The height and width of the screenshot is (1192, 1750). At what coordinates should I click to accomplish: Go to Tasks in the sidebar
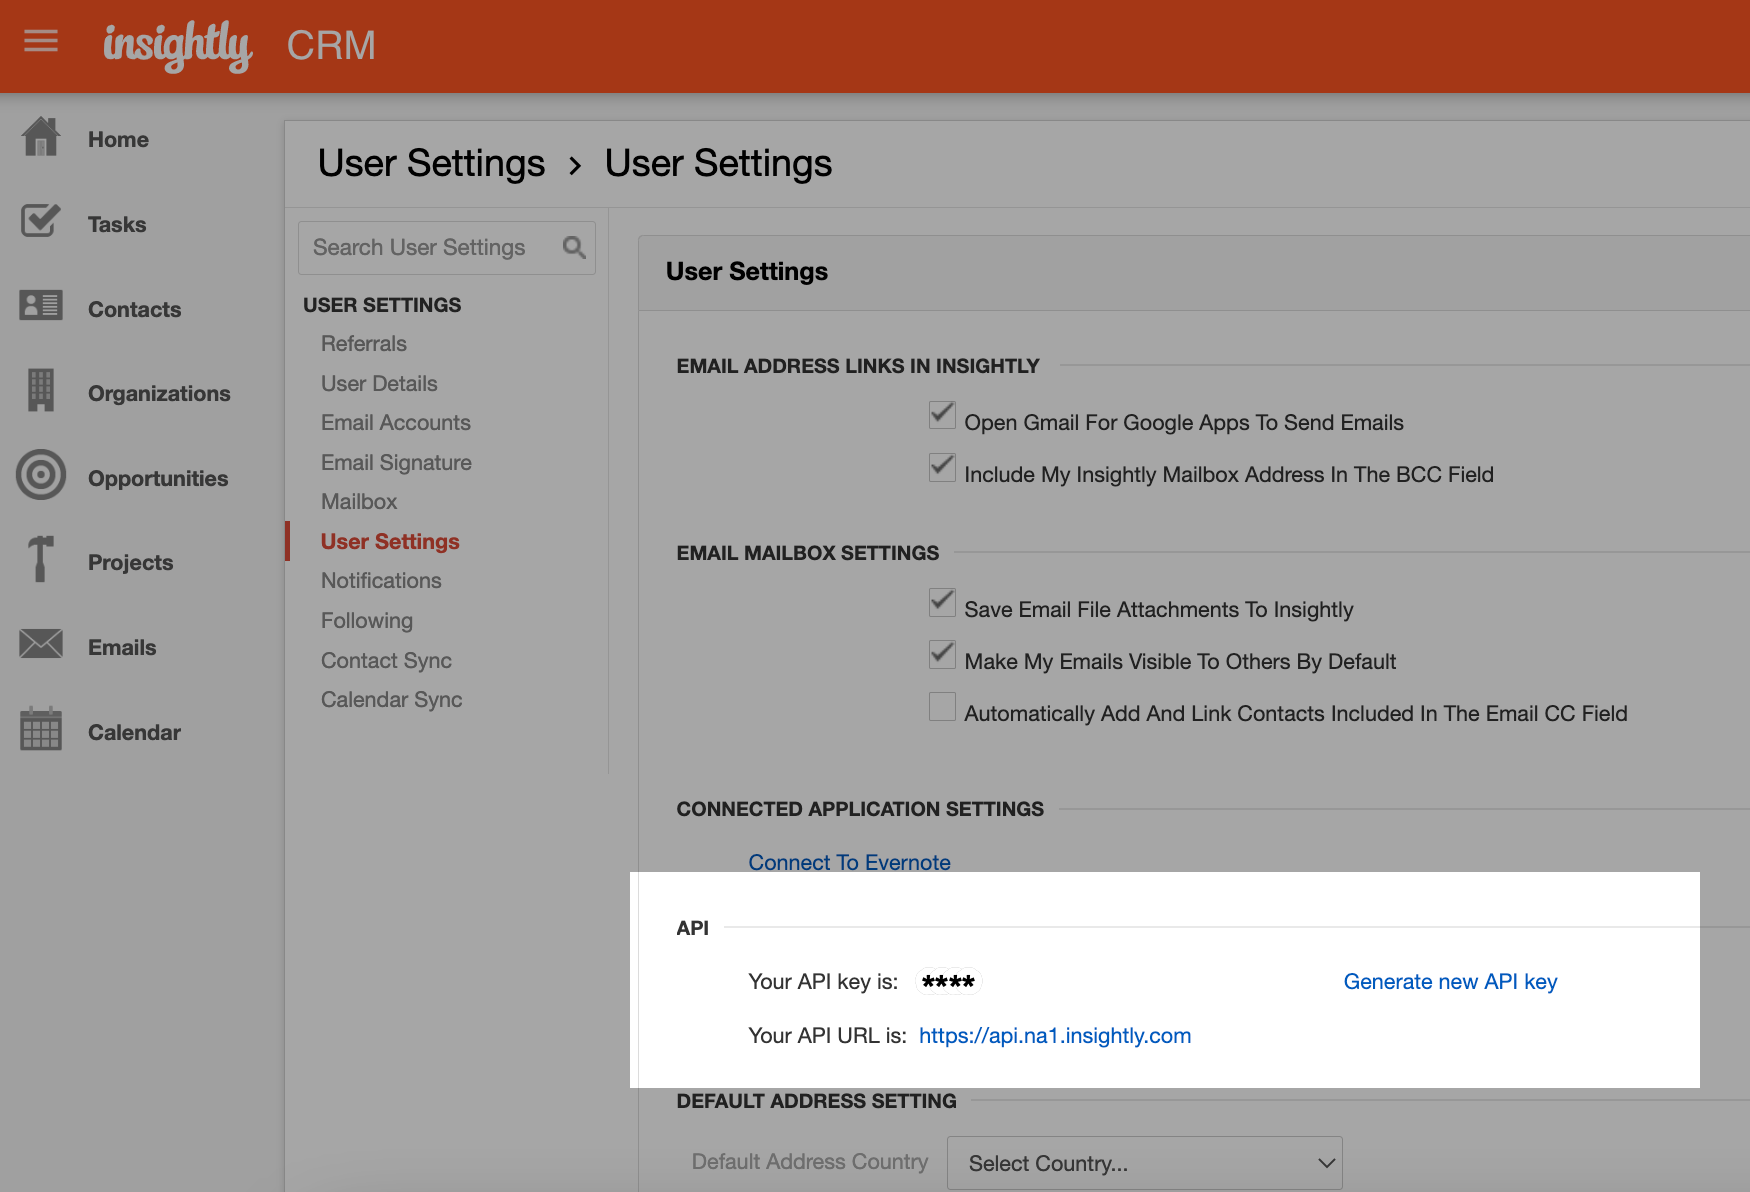tap(117, 225)
